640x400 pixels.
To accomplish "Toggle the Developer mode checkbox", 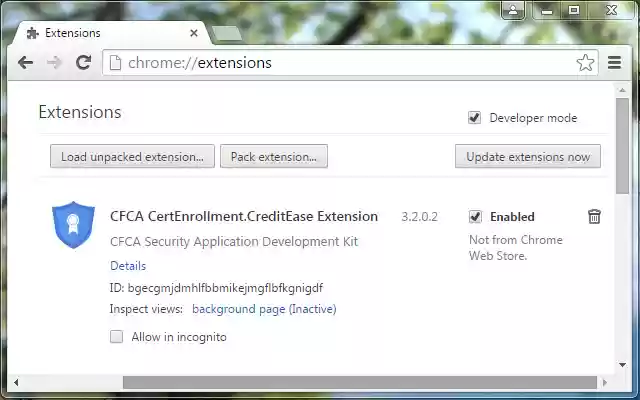I will tap(474, 118).
